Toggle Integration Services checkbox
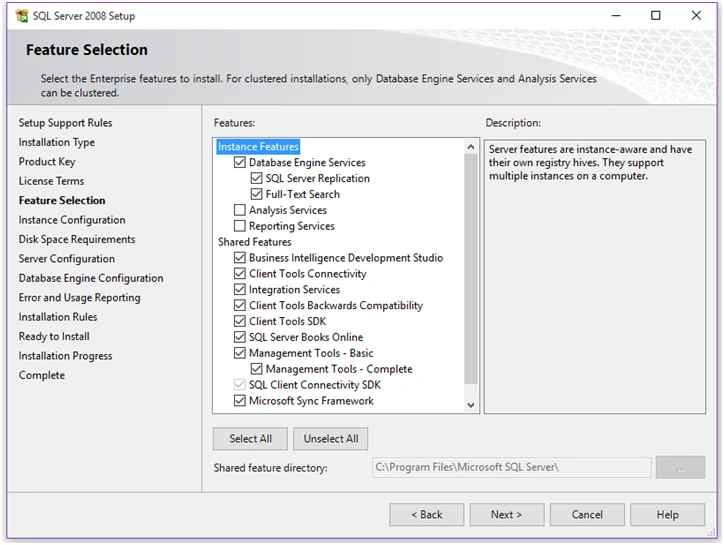724x545 pixels. coord(240,290)
